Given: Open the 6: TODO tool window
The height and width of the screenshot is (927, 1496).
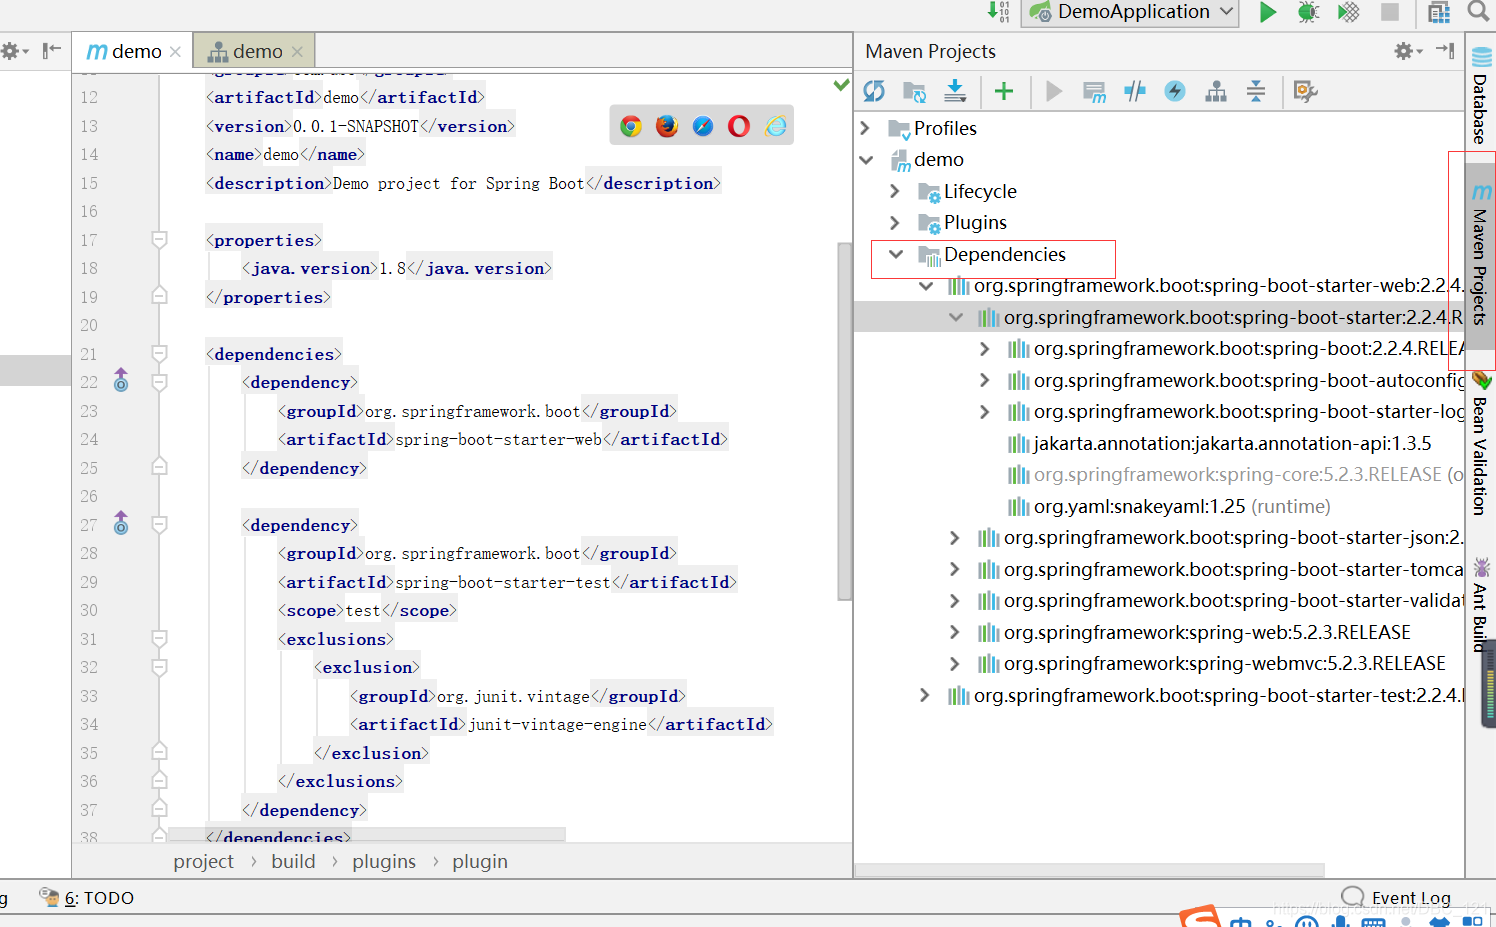Looking at the screenshot, I should point(86,898).
